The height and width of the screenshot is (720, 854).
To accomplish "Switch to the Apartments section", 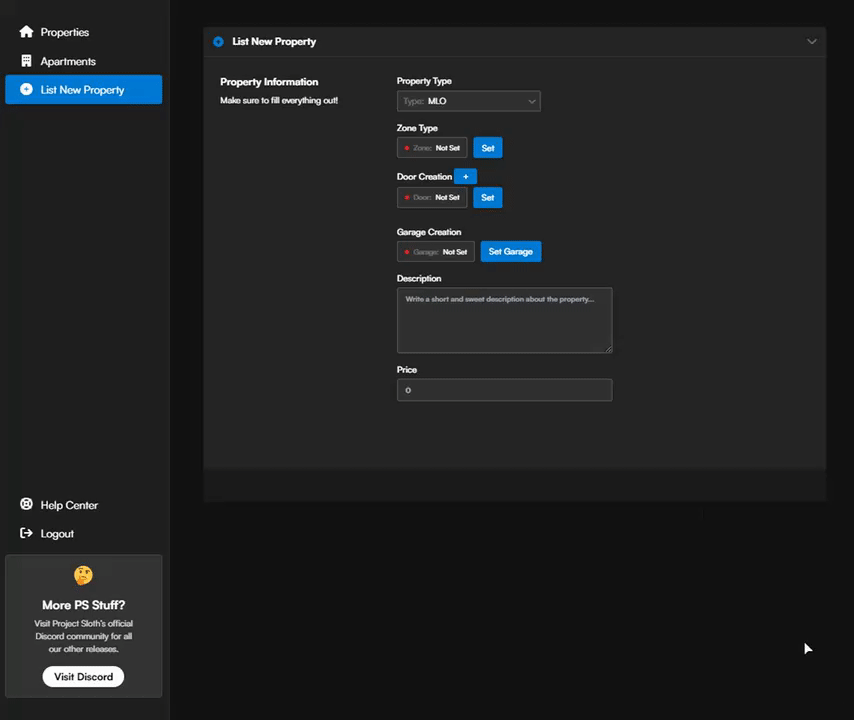I will coord(68,61).
